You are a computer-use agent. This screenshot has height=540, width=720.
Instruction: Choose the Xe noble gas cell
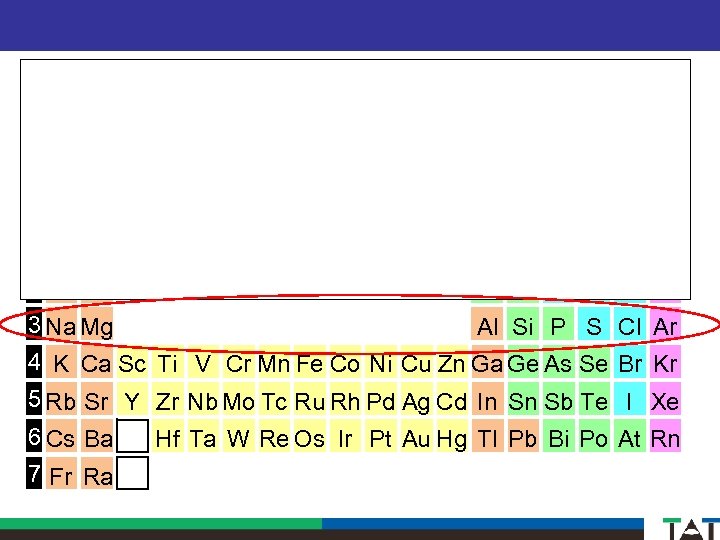coord(665,399)
